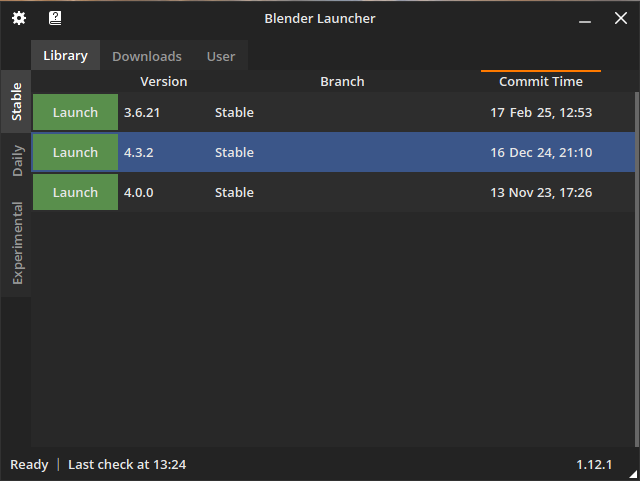Click the Last check at 13:24 status
This screenshot has width=640, height=484.
tap(127, 465)
